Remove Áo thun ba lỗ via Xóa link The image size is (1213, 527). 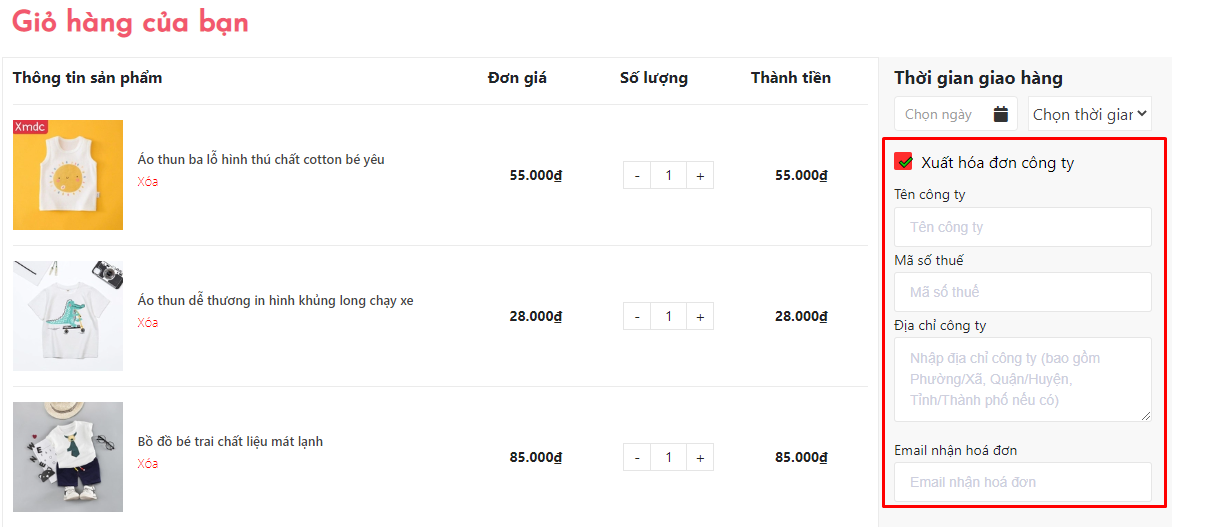[148, 182]
